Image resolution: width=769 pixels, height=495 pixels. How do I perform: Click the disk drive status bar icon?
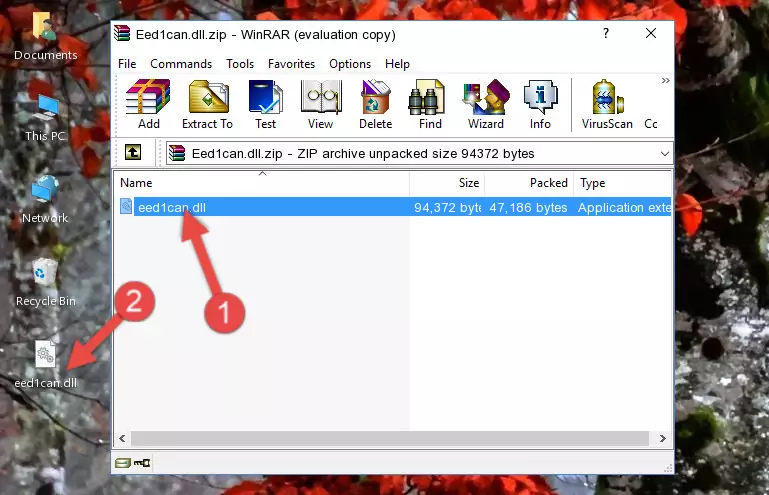pos(123,463)
